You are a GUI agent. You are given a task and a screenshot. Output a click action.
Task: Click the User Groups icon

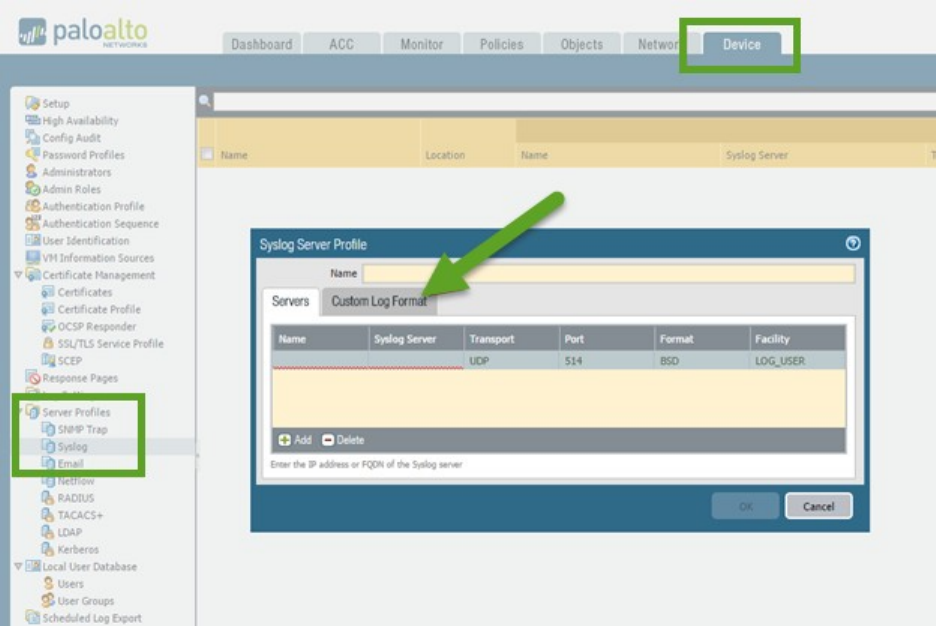[x=48, y=600]
